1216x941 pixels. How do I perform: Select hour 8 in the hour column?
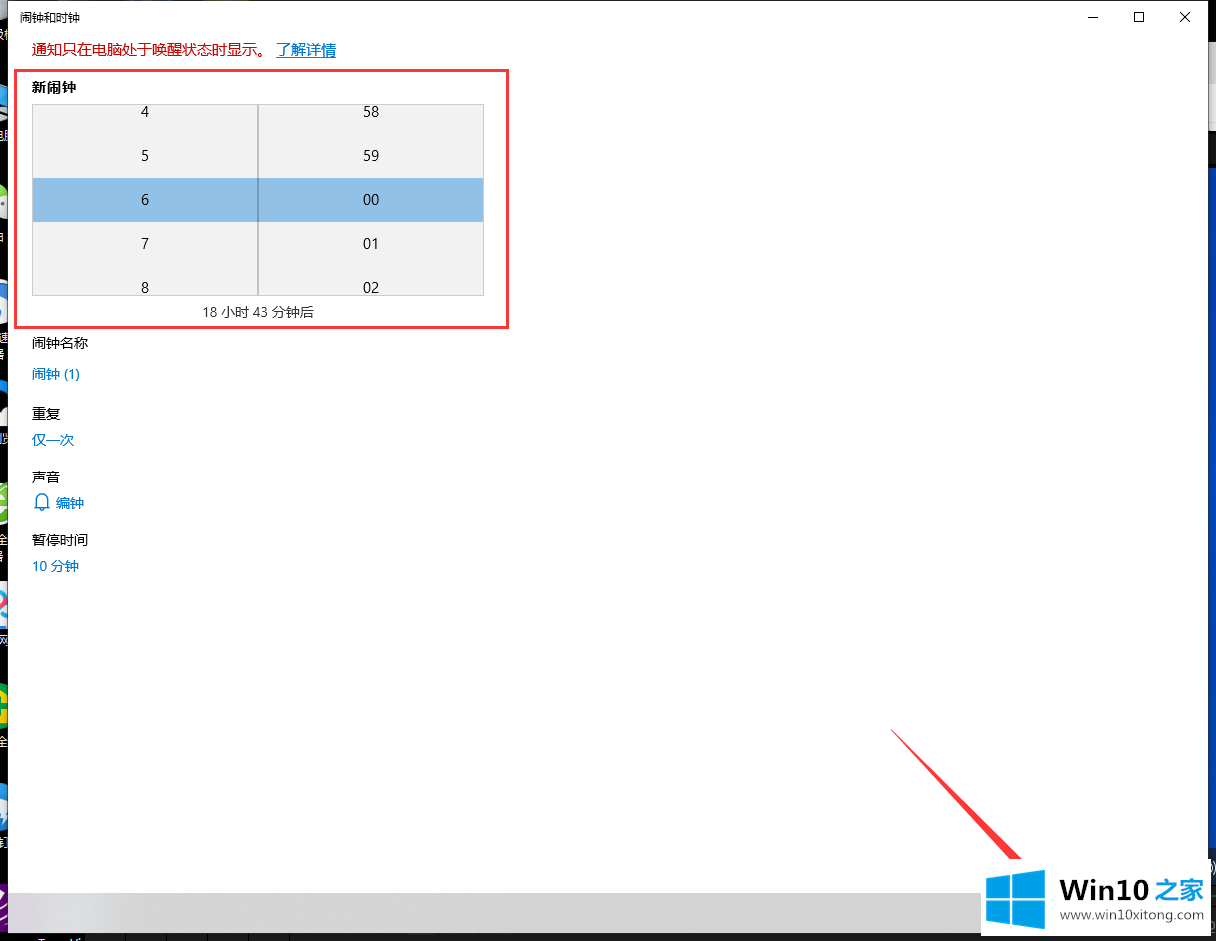[x=145, y=286]
